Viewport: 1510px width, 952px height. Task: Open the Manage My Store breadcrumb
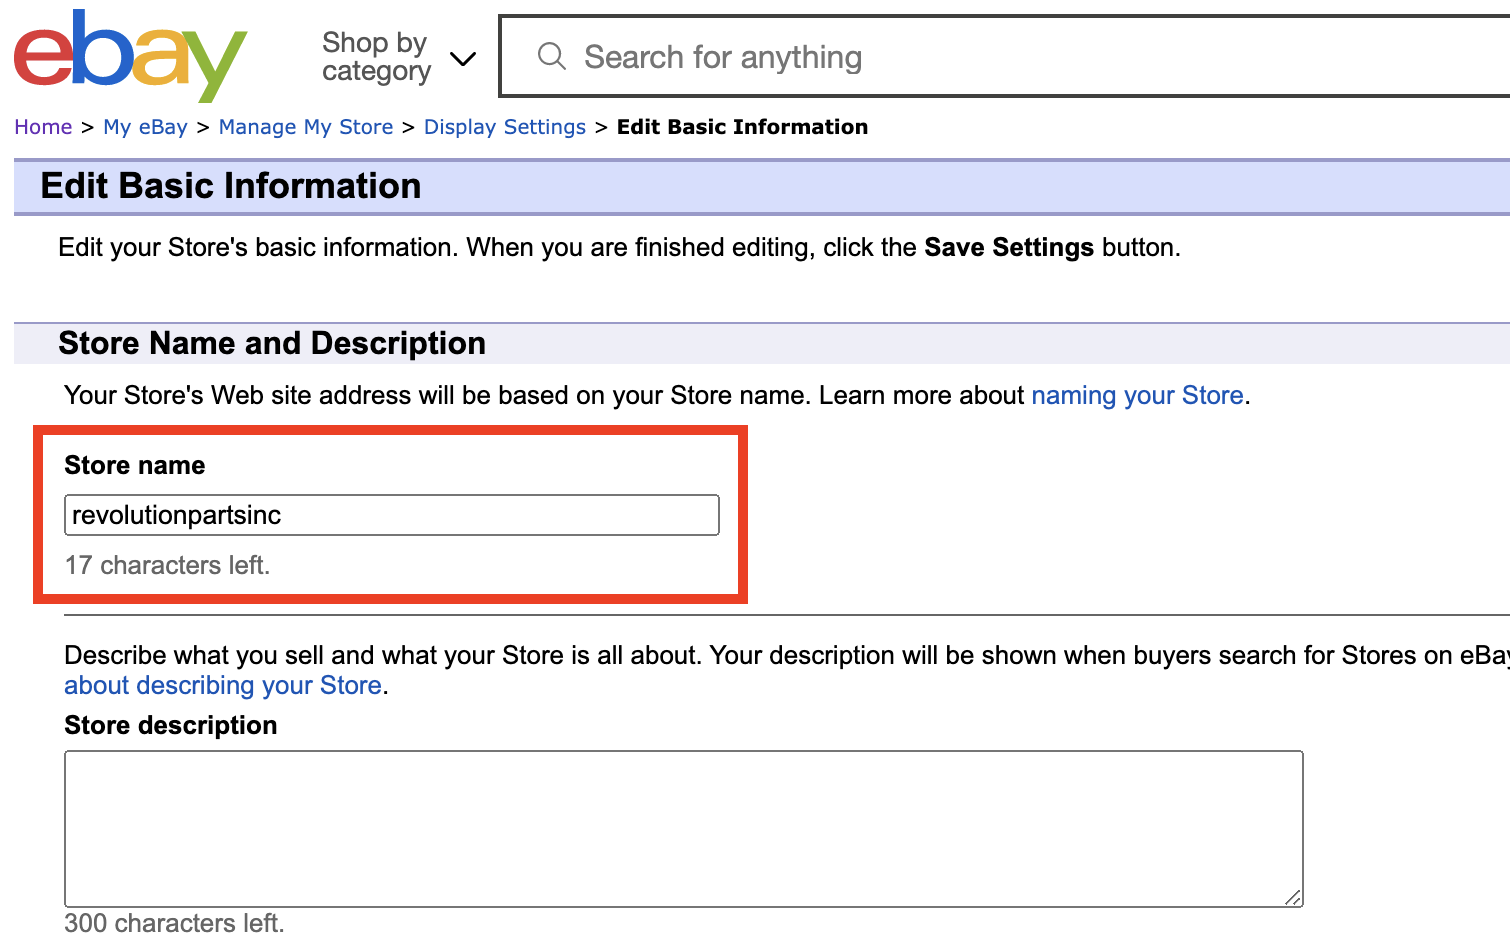pyautogui.click(x=306, y=127)
